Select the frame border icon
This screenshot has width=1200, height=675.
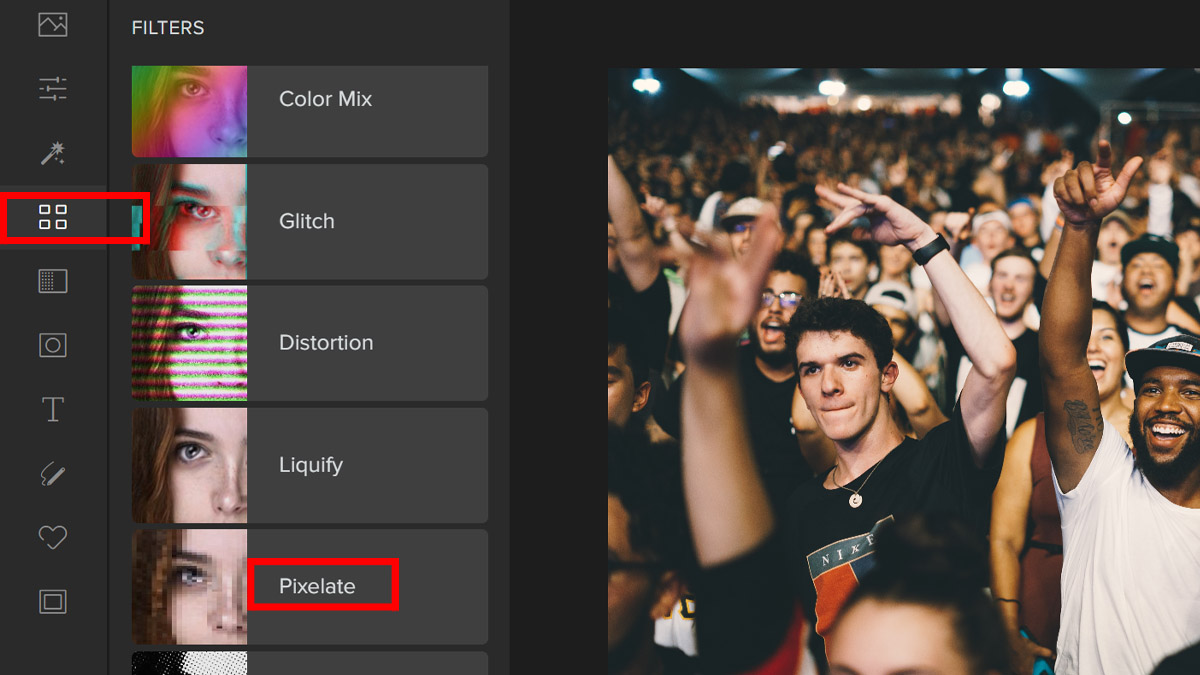[x=53, y=601]
